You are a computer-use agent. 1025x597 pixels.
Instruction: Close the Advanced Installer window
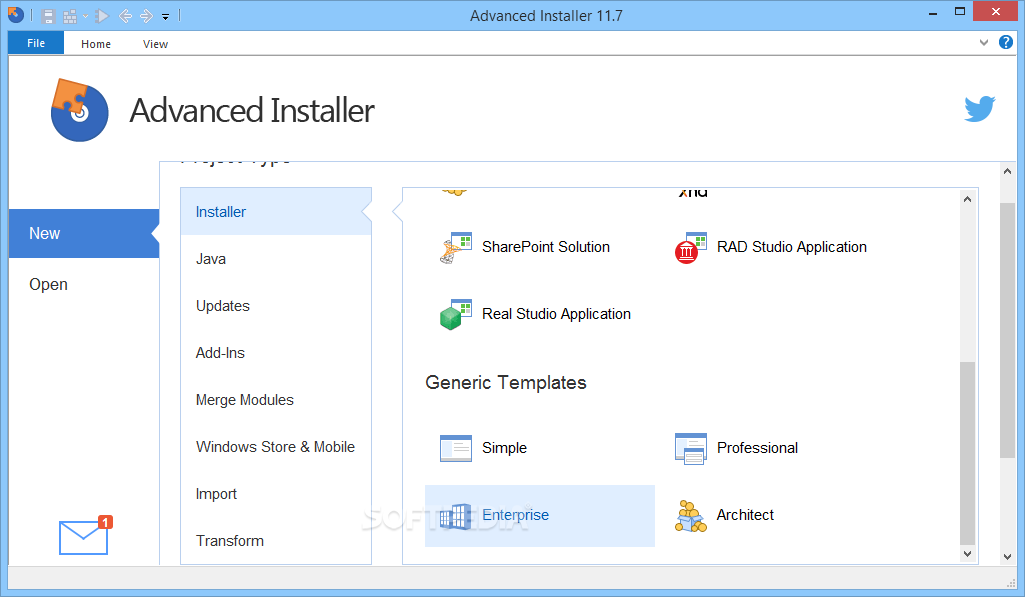tap(996, 11)
